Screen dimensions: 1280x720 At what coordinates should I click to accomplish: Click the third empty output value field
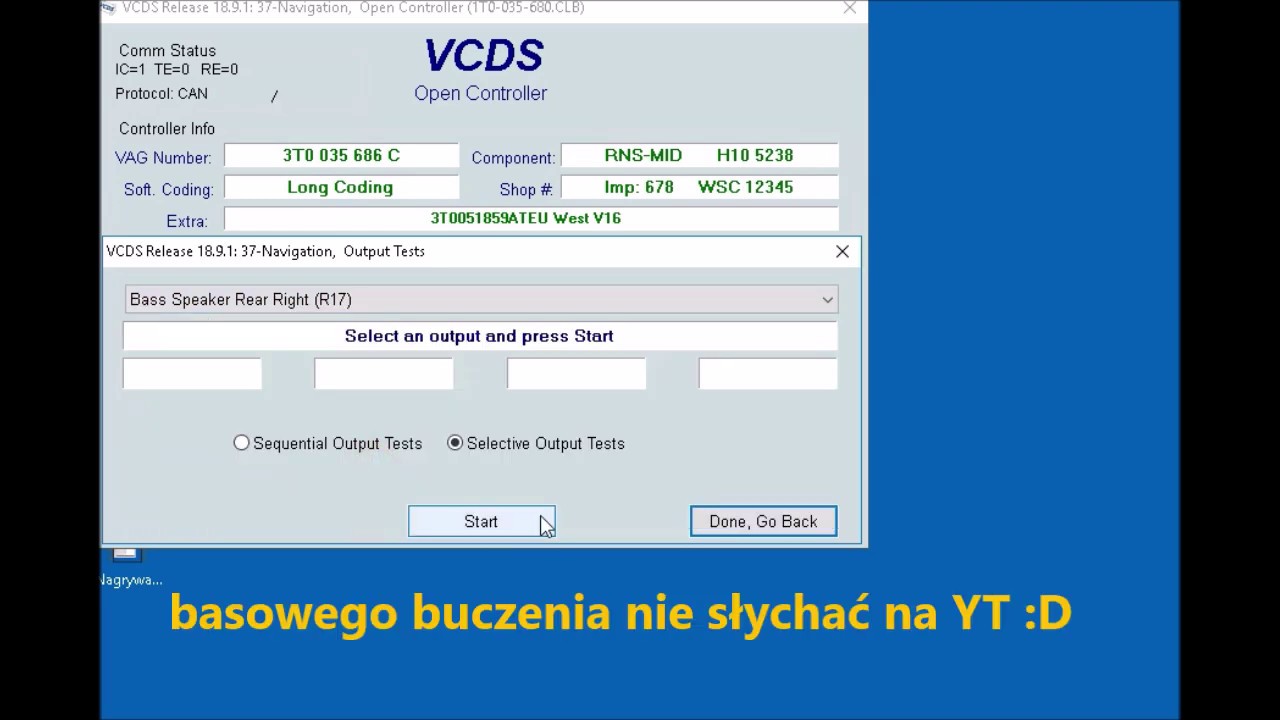point(576,374)
